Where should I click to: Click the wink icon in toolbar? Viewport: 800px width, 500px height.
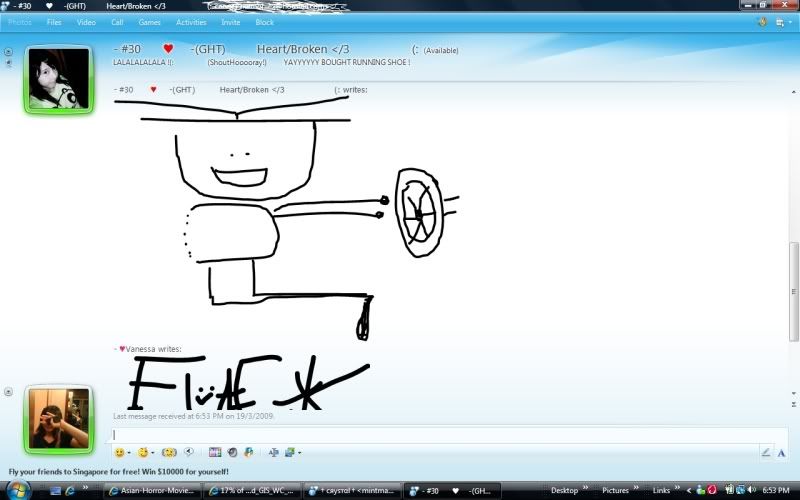tap(144, 452)
